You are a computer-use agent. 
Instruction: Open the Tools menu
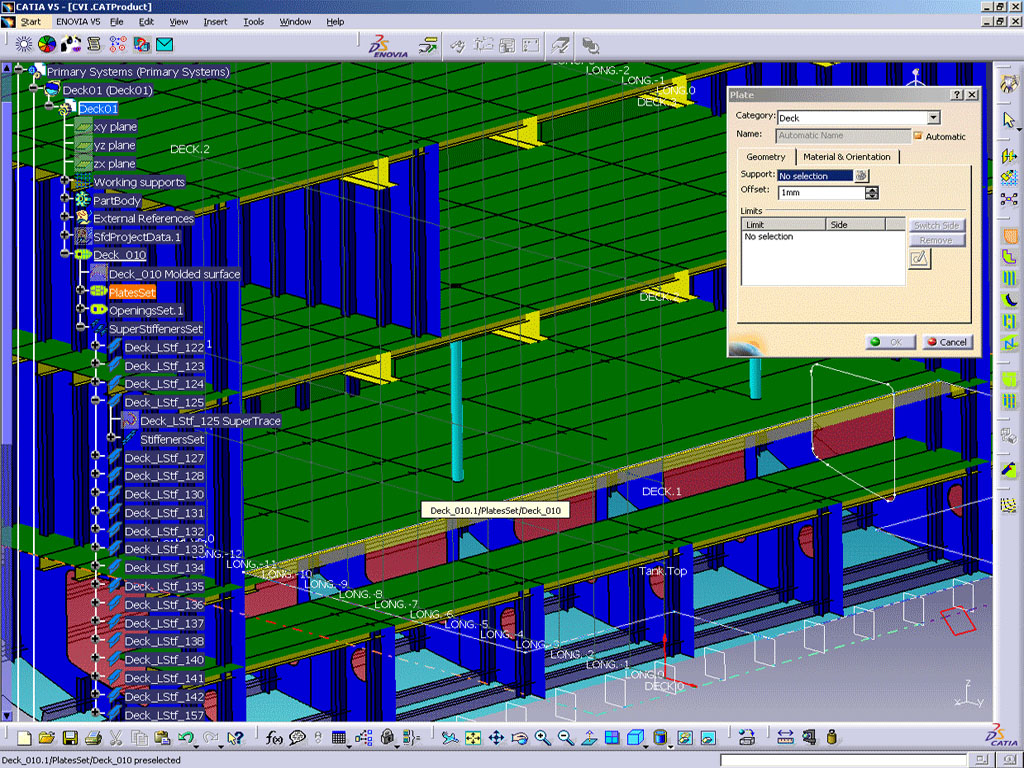(254, 21)
